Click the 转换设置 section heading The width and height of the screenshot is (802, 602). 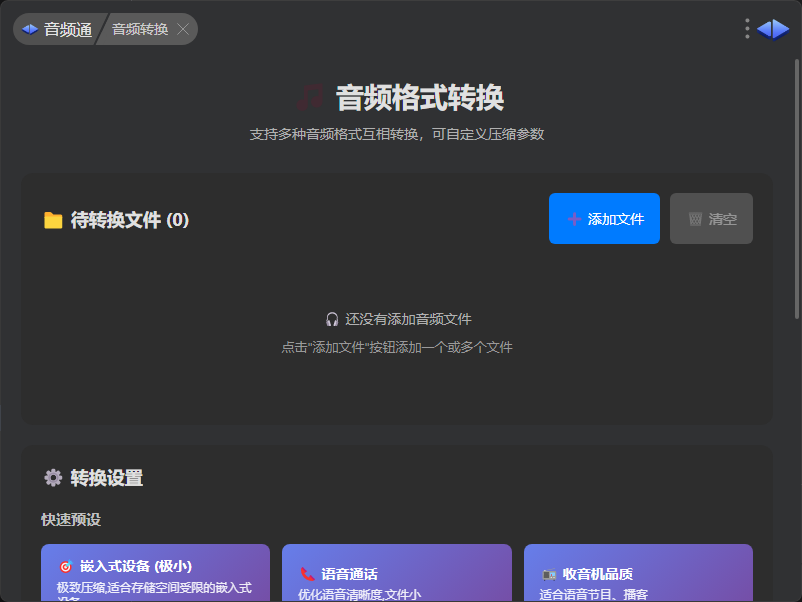tap(106, 478)
